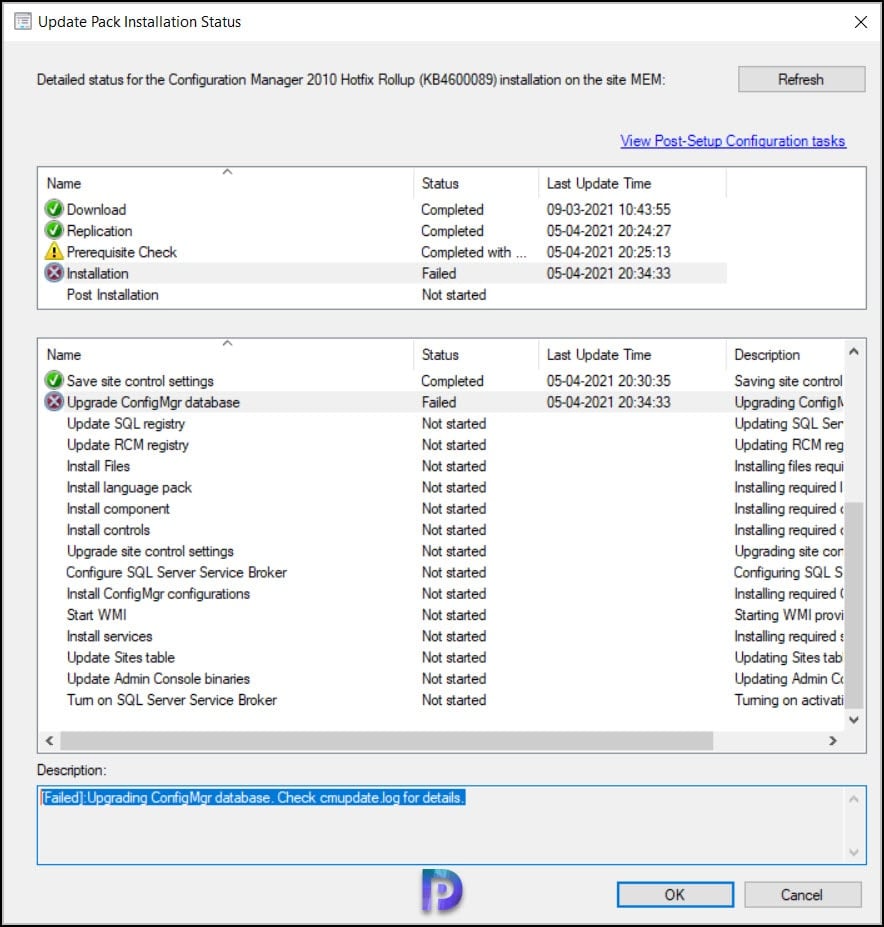Select the Install language pack row
The height and width of the screenshot is (927, 884).
pyautogui.click(x=442, y=487)
